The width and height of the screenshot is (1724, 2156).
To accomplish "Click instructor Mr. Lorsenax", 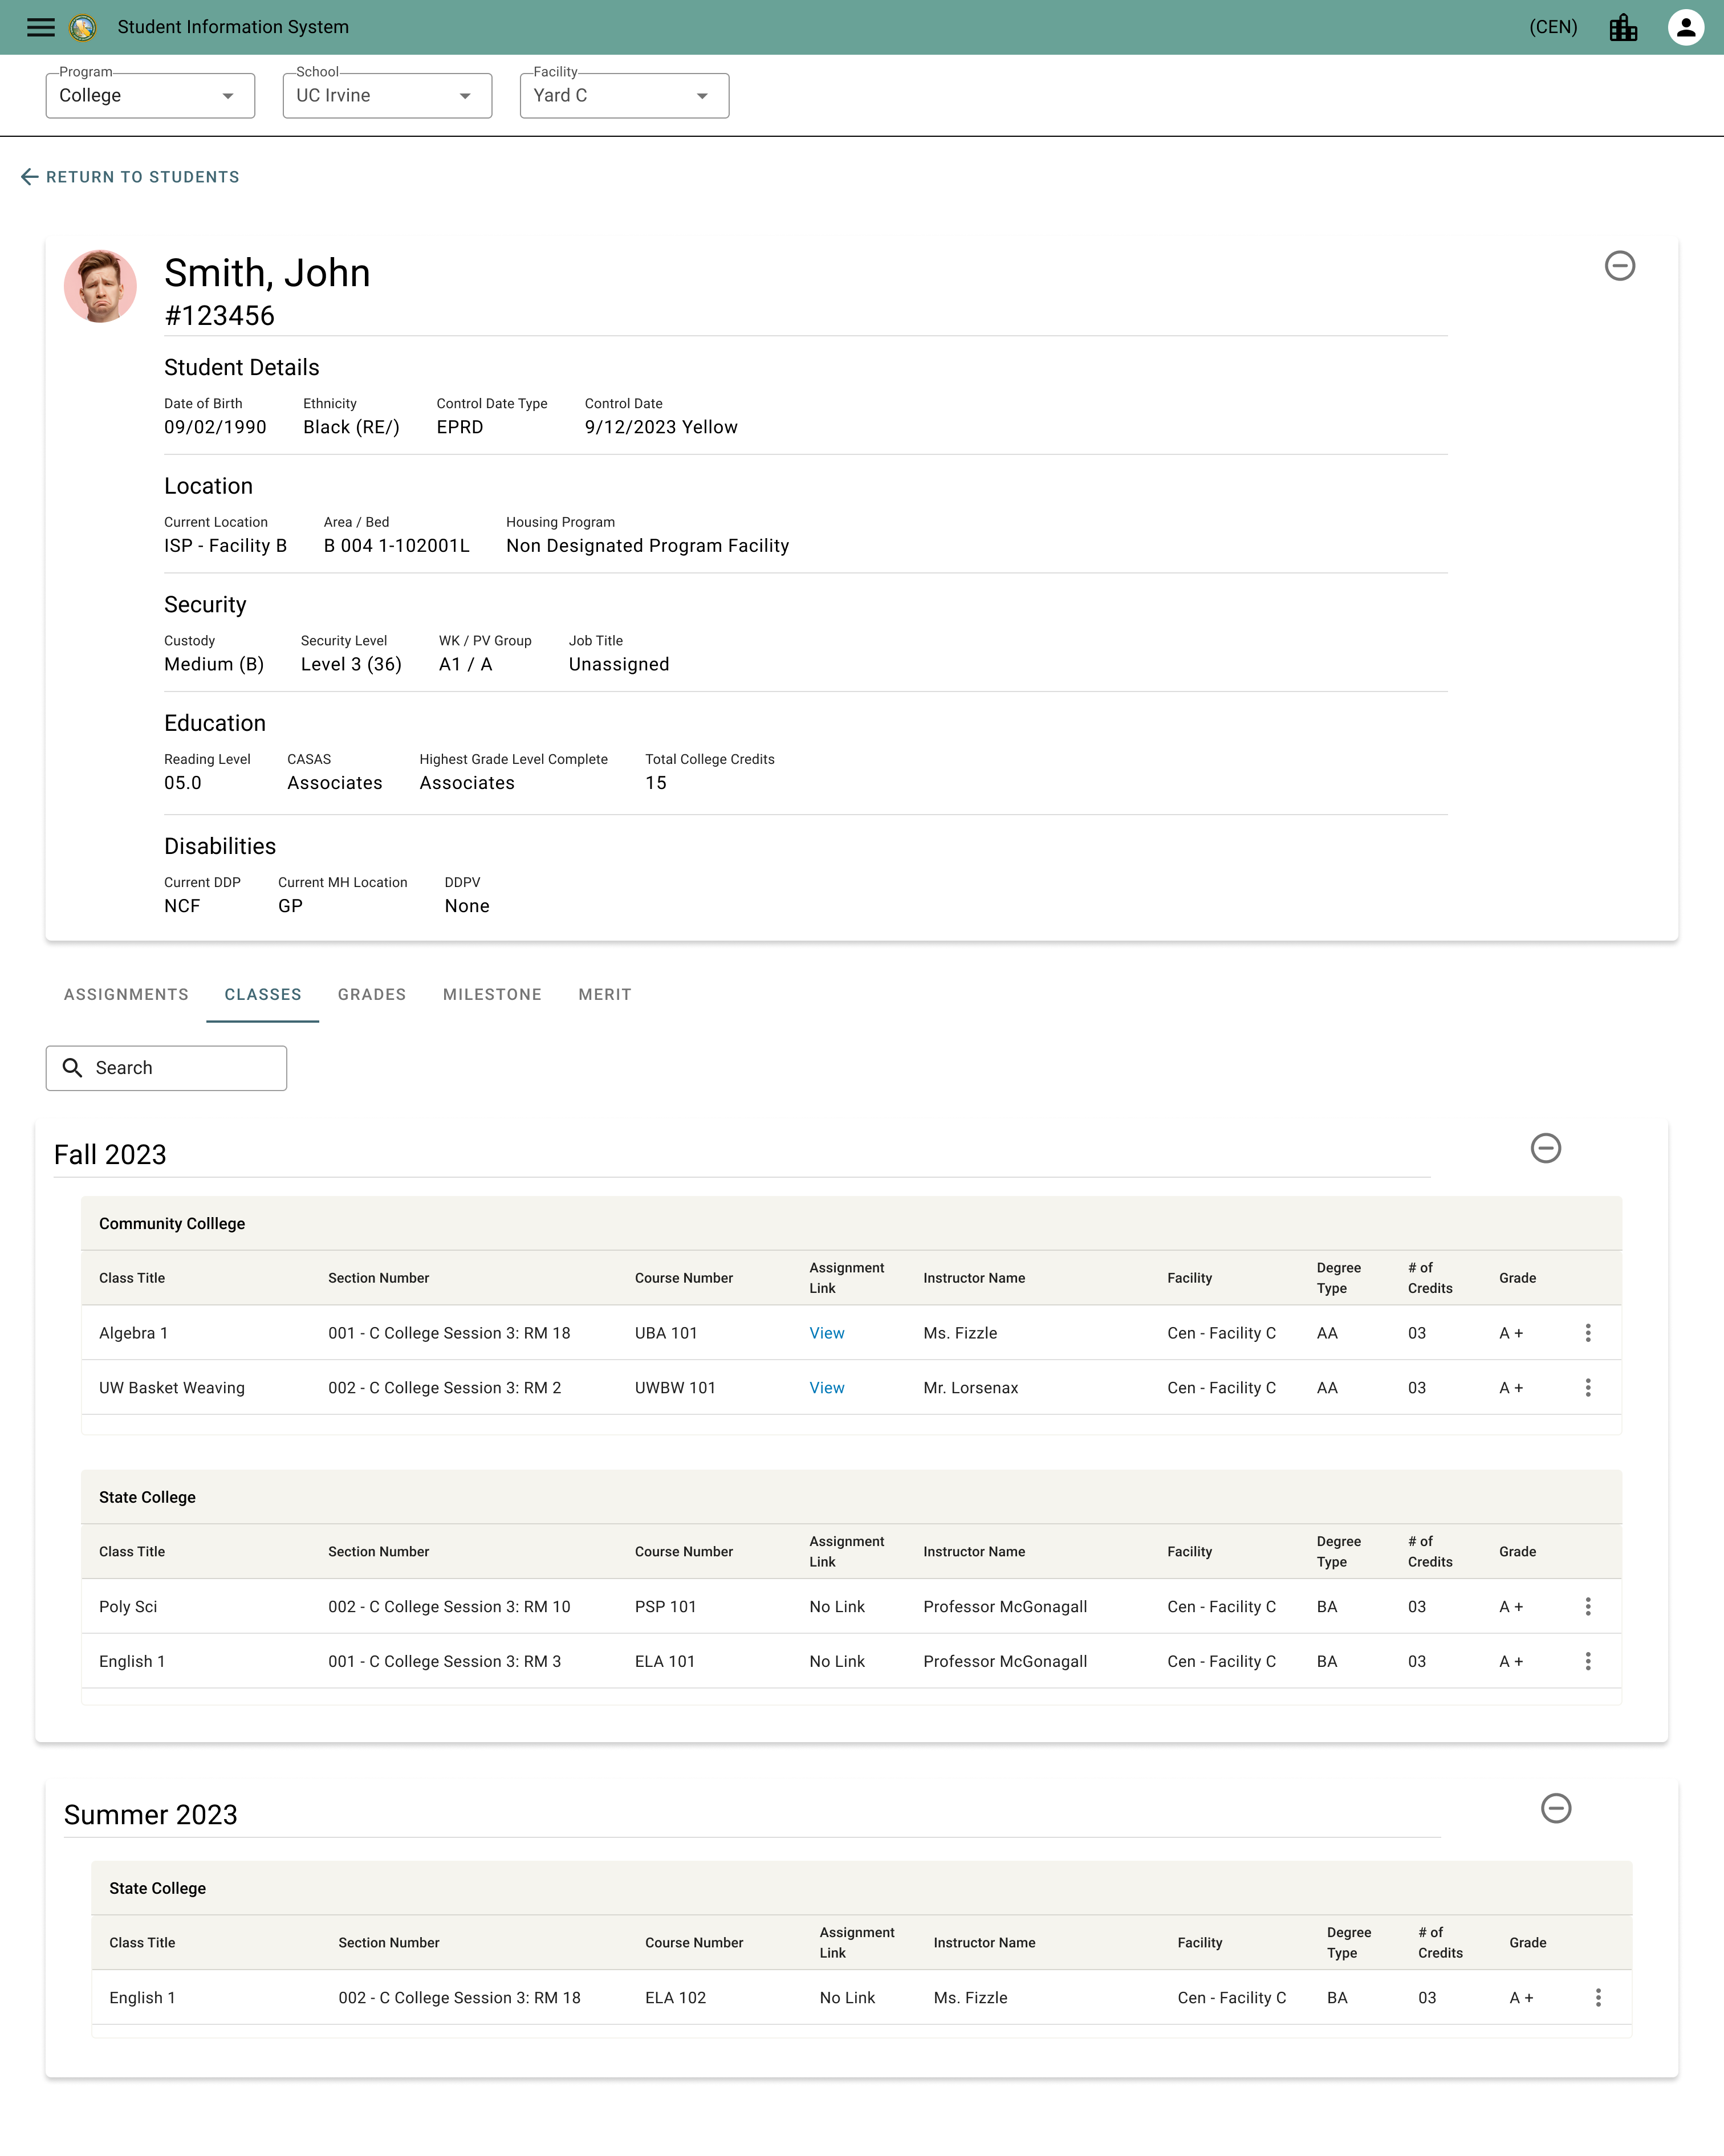I will [x=971, y=1388].
